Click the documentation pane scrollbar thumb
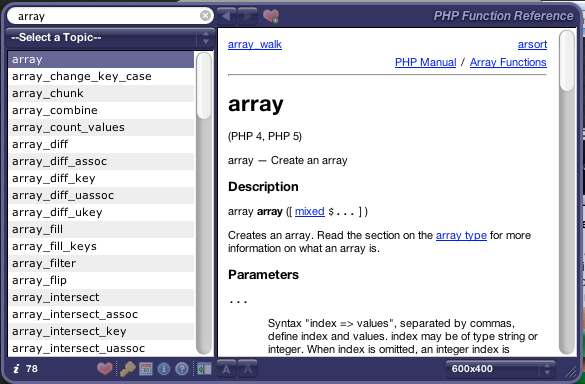This screenshot has width=585, height=384. click(x=567, y=60)
